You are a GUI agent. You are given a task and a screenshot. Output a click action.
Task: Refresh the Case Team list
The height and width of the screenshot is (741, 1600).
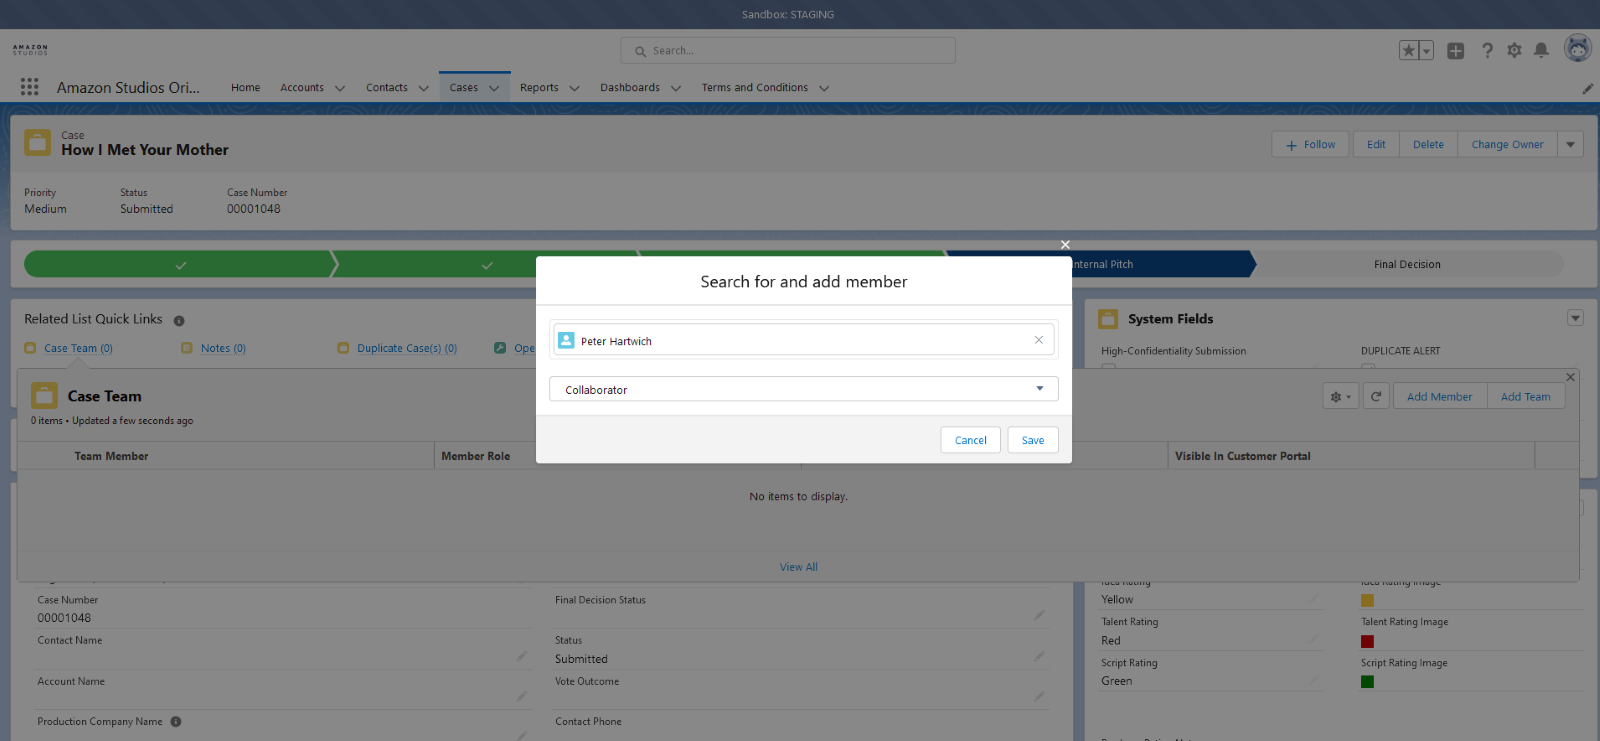(1376, 397)
